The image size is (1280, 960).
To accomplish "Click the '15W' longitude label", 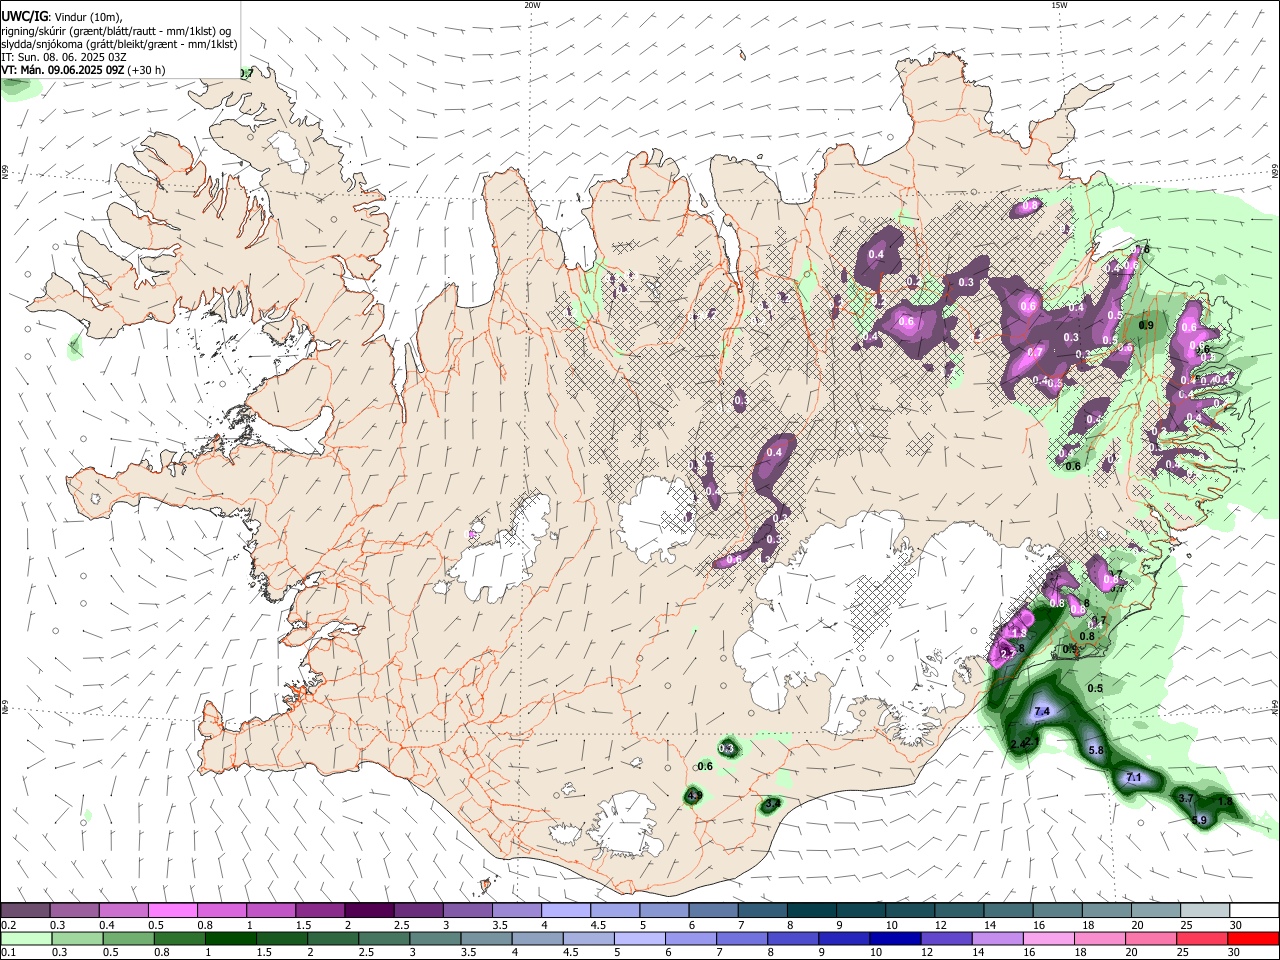I will (x=1059, y=5).
